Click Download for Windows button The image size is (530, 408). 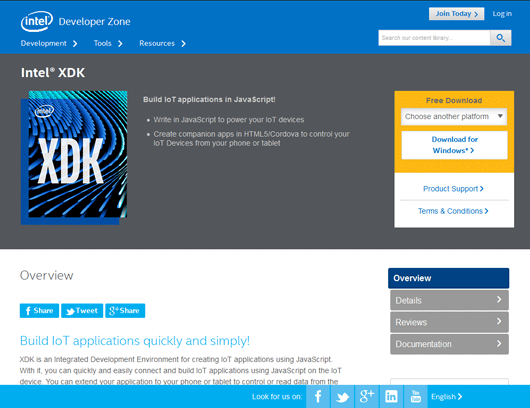tap(454, 145)
